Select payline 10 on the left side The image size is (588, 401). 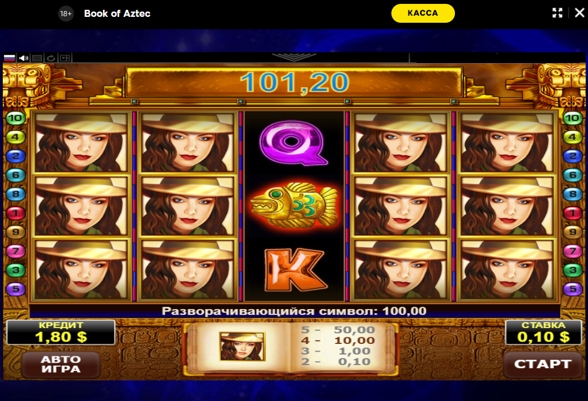15,118
